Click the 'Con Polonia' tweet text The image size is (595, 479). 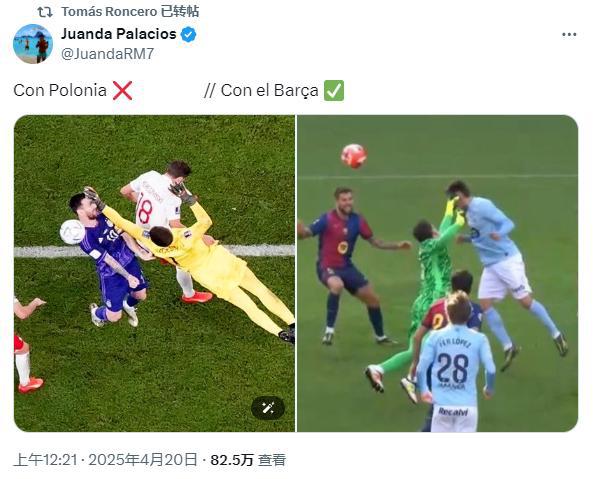coord(60,90)
